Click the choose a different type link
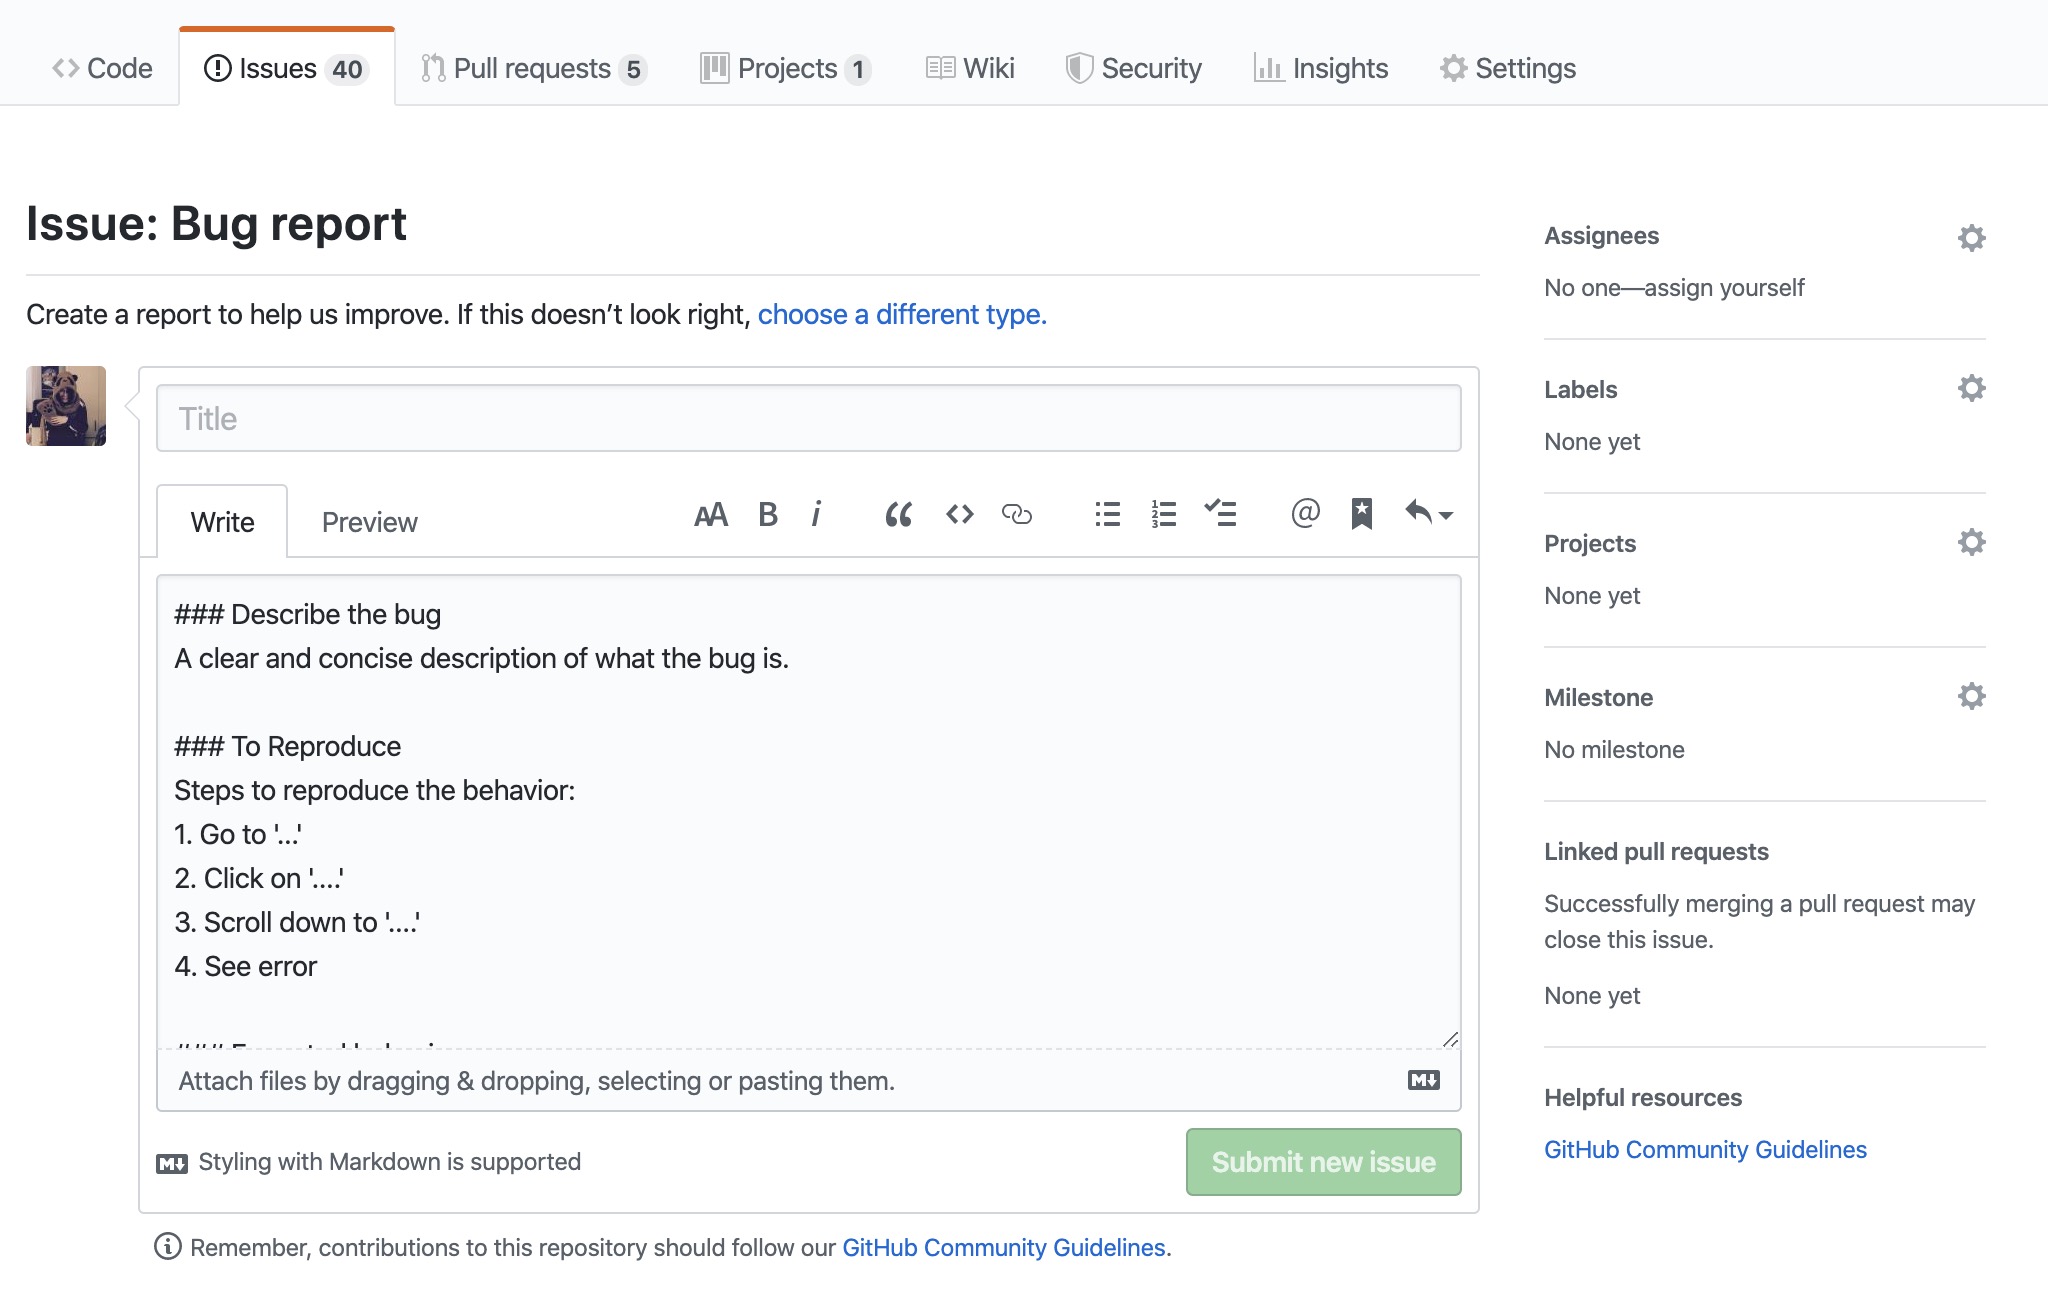This screenshot has width=2048, height=1304. (x=902, y=313)
